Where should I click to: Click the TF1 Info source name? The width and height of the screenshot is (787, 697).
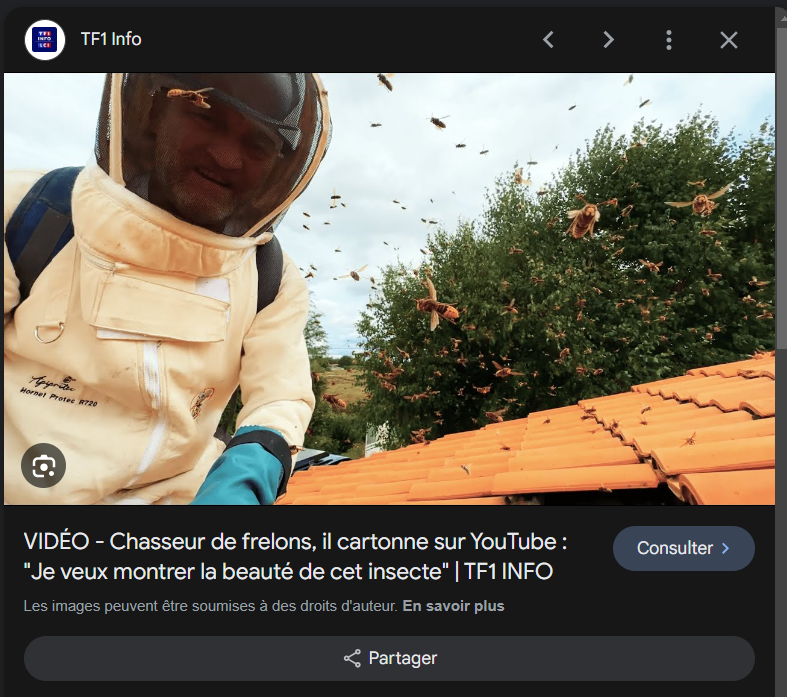click(111, 40)
